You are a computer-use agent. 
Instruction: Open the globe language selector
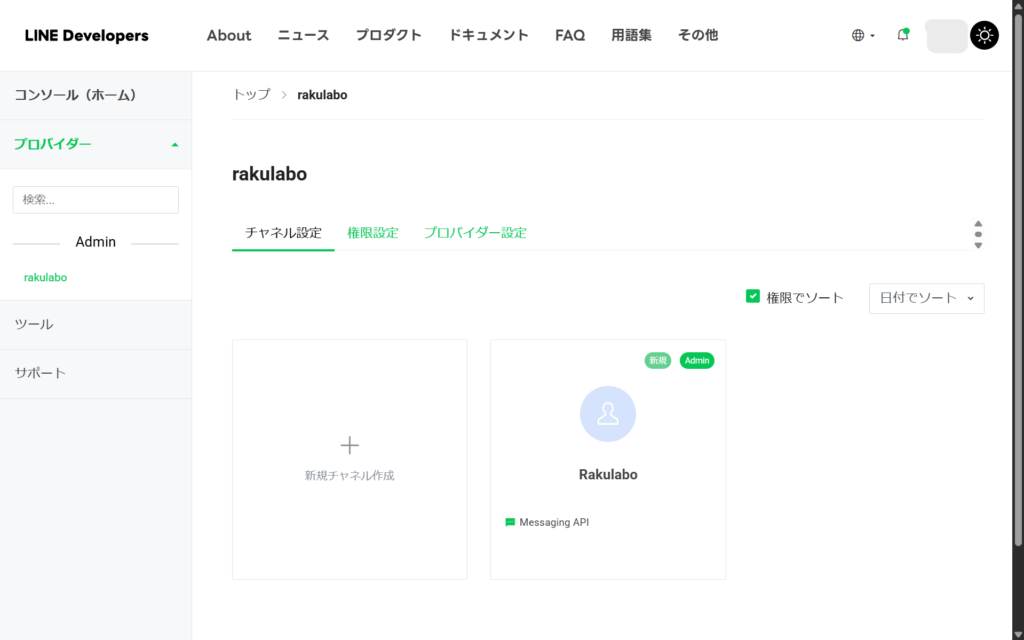point(858,35)
